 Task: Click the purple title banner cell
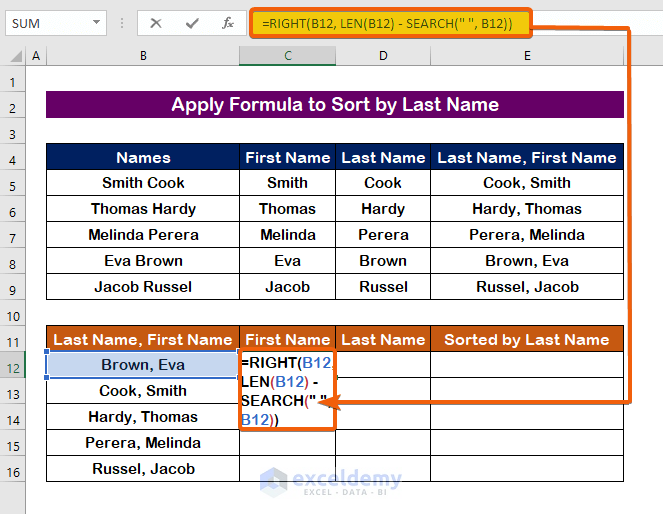(335, 105)
